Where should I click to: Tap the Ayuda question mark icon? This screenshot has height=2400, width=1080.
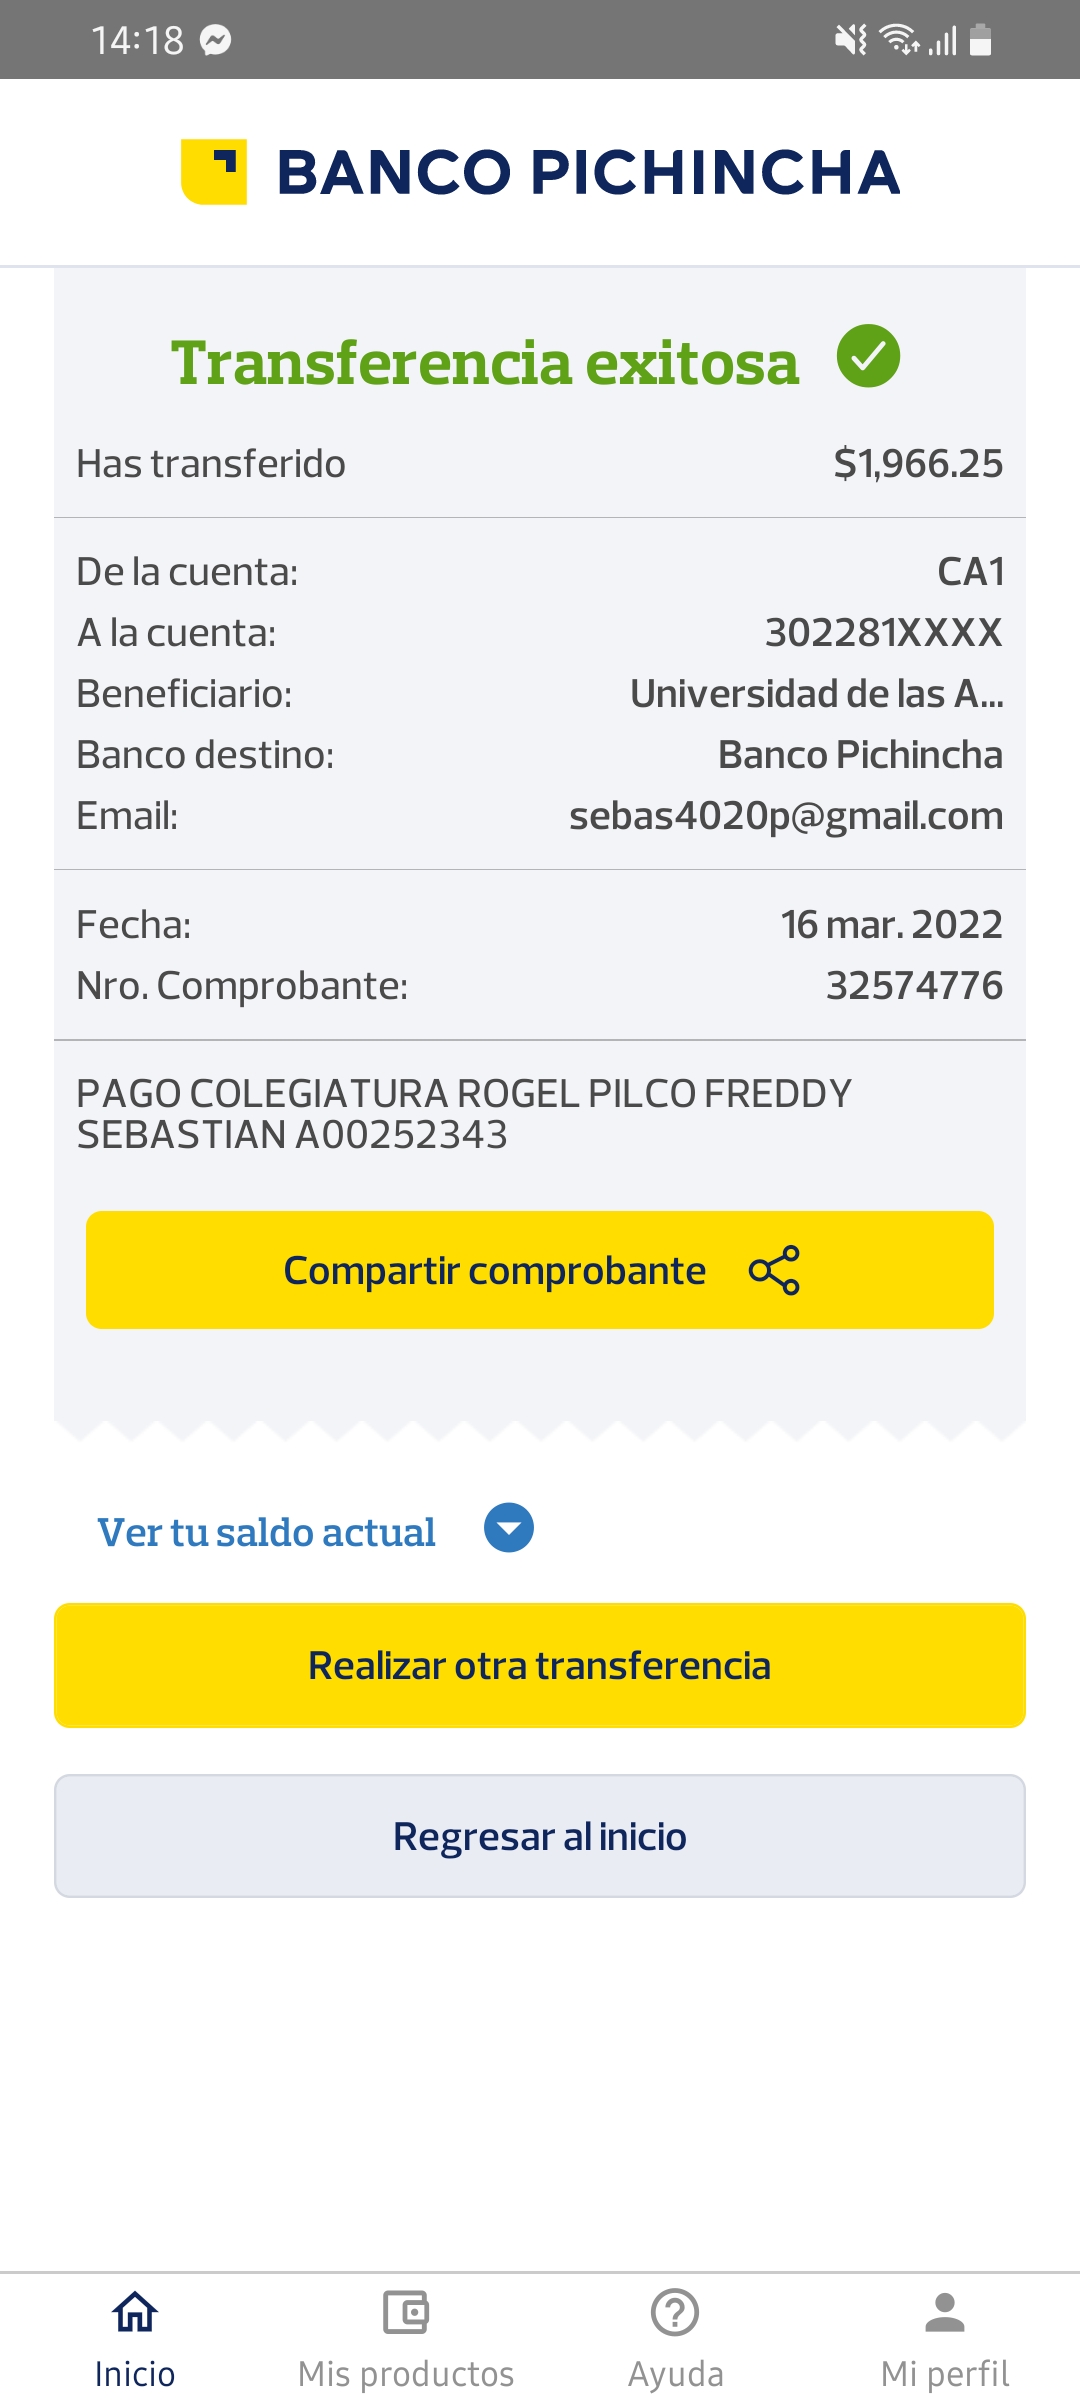point(675,2312)
